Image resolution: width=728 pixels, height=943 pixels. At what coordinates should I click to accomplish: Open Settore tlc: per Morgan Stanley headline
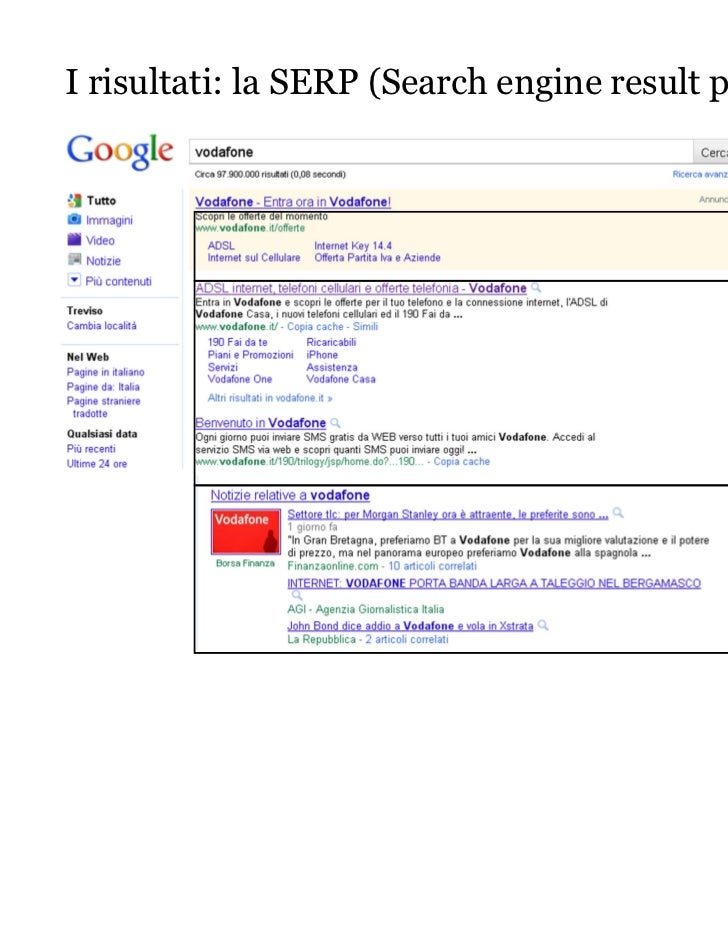point(448,514)
